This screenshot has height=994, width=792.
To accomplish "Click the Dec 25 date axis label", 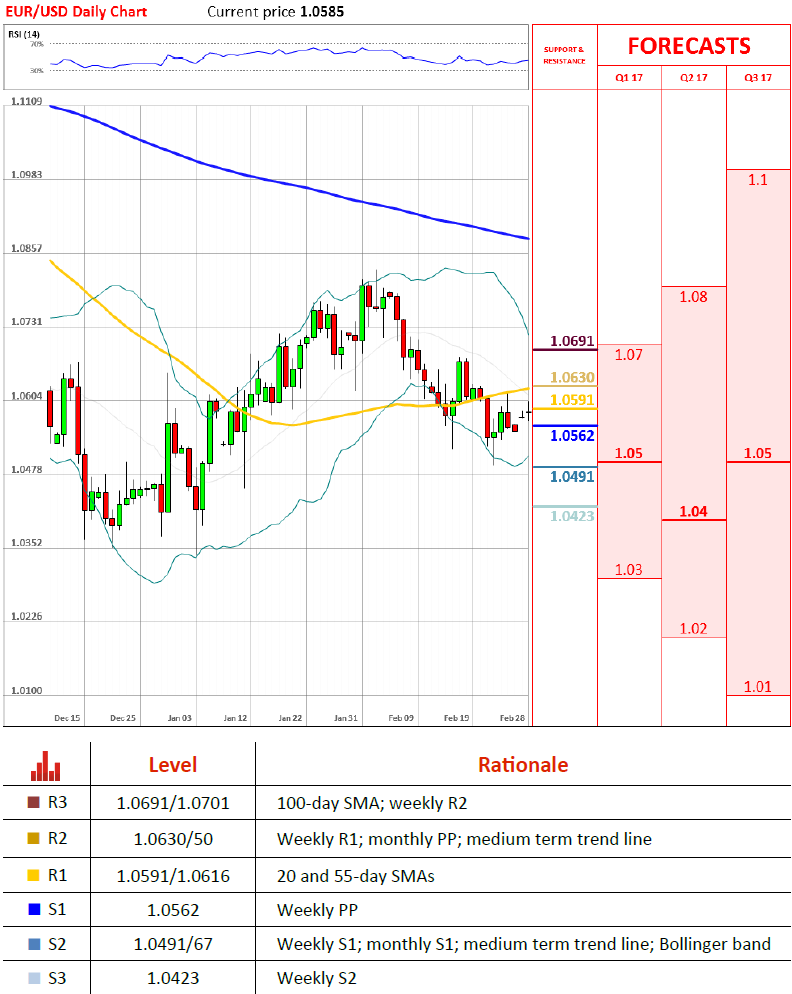I will click(123, 718).
